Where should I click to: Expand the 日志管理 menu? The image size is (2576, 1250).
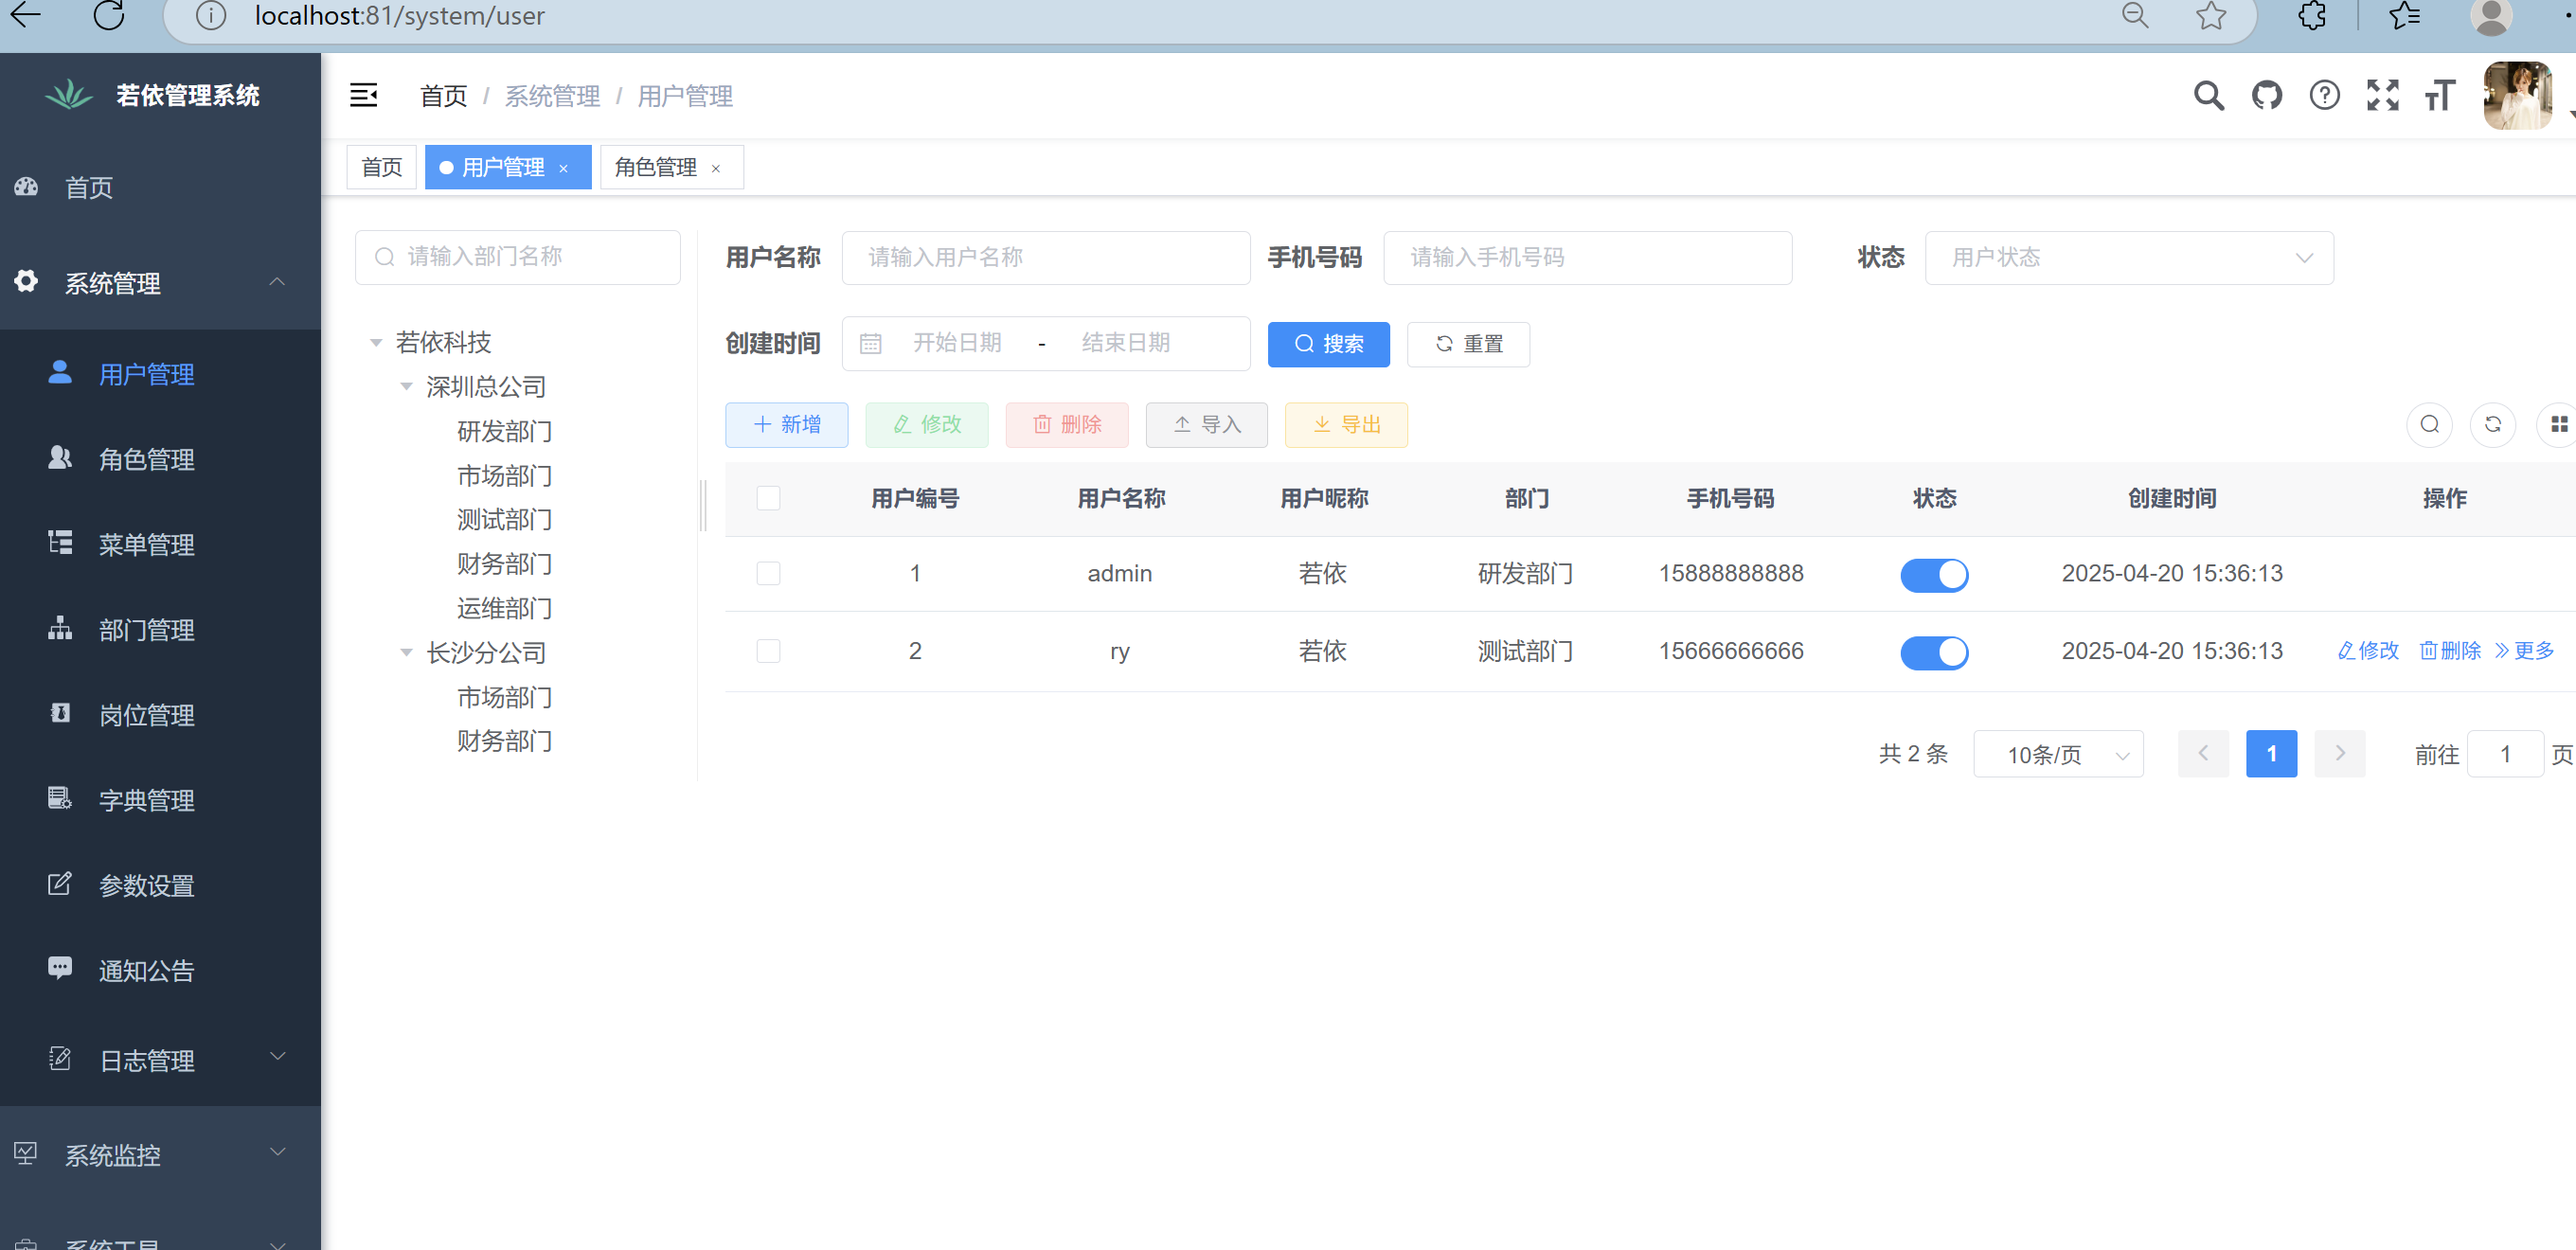(x=147, y=1061)
